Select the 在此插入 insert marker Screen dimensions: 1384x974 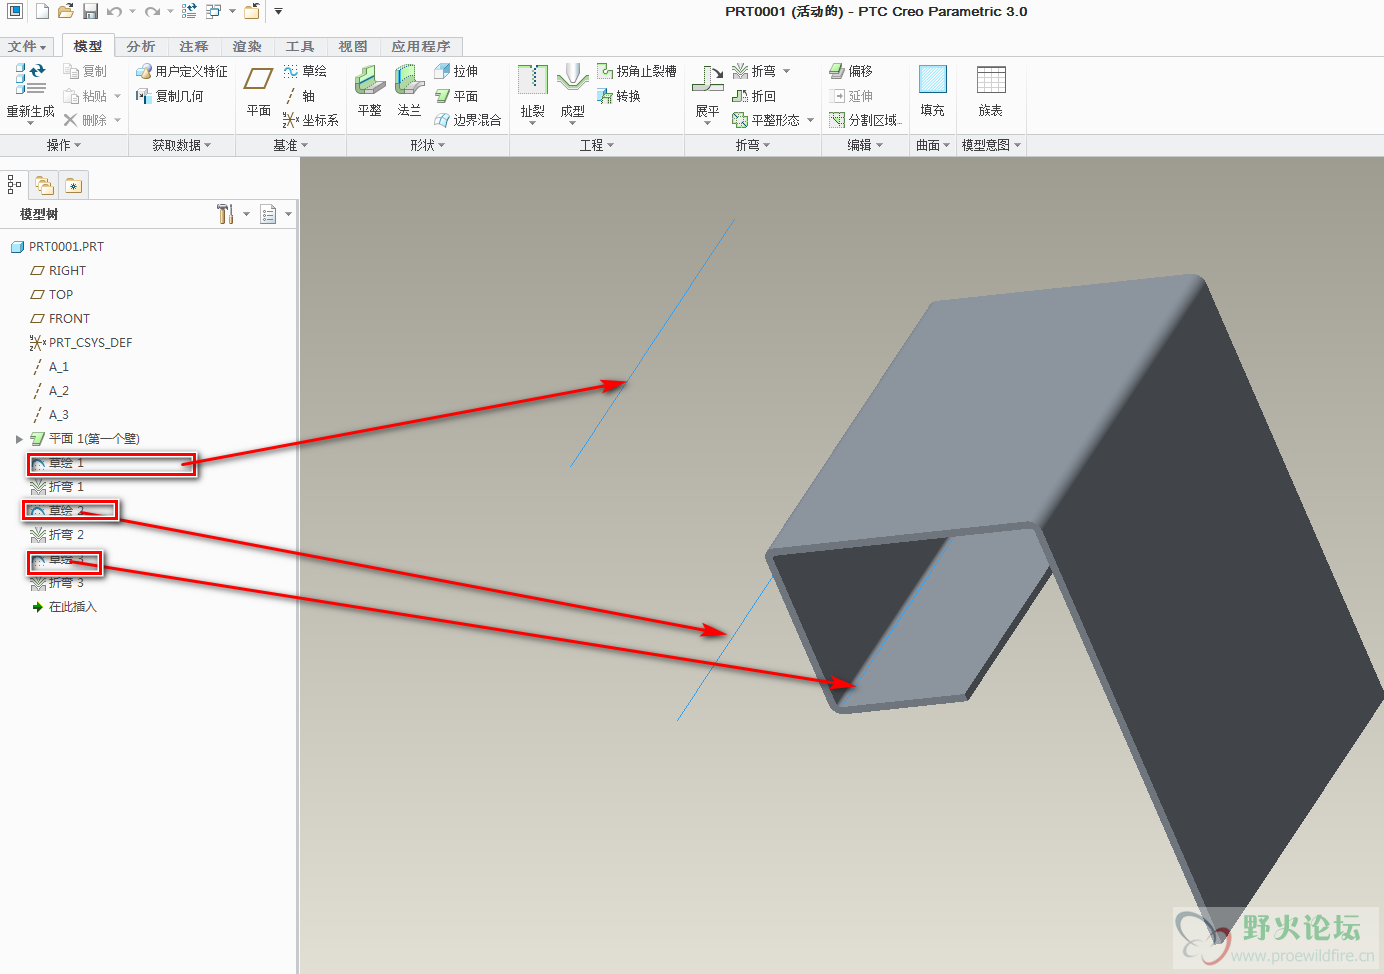[x=64, y=607]
